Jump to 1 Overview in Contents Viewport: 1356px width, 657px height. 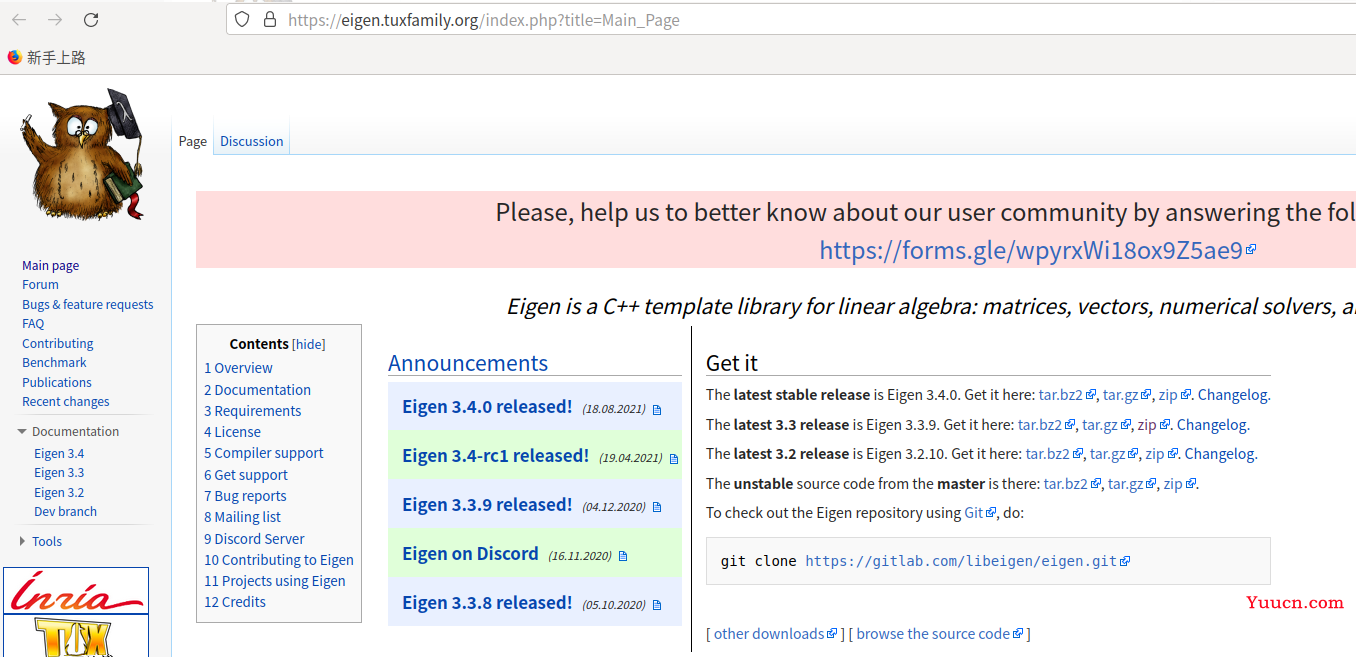pyautogui.click(x=238, y=368)
